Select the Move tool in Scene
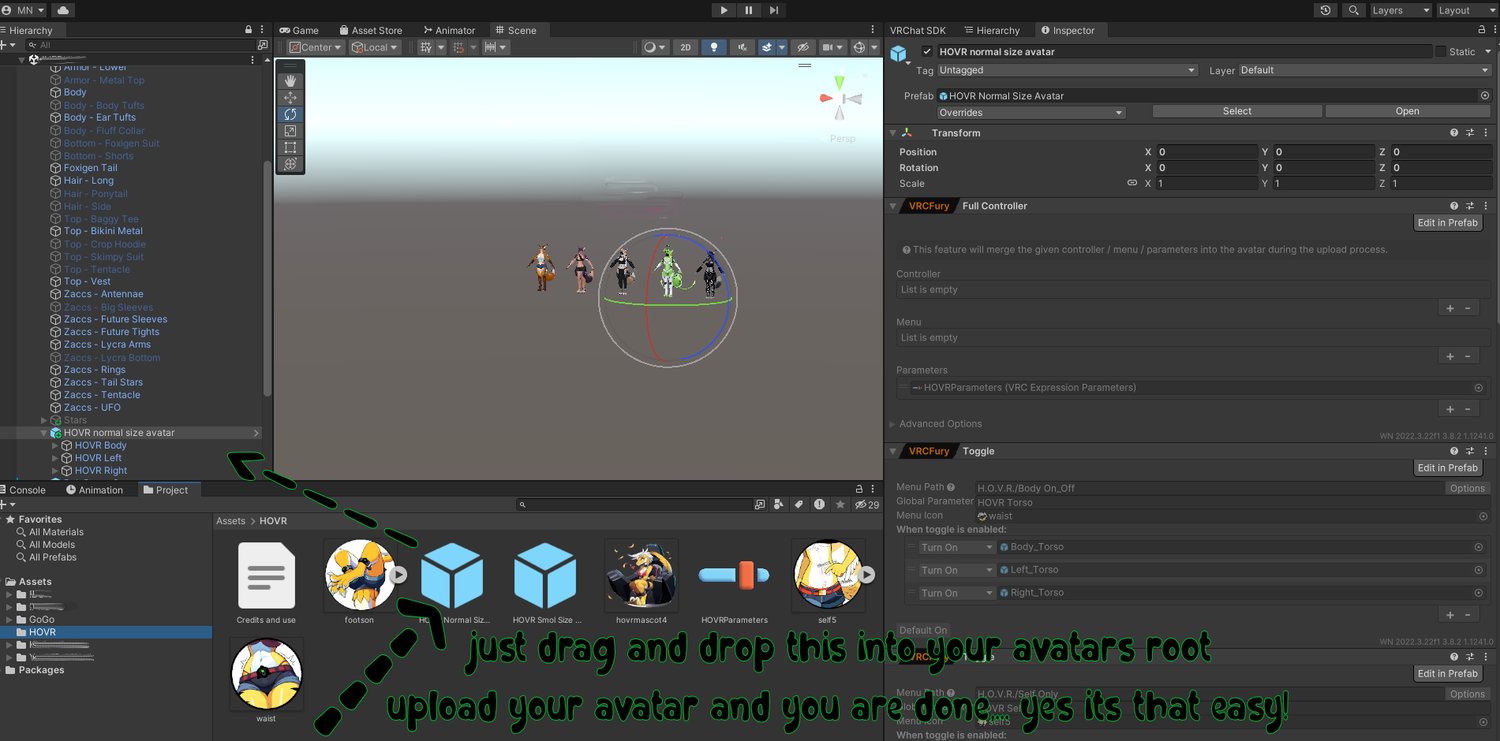Screen dimensions: 1500x741 point(290,97)
